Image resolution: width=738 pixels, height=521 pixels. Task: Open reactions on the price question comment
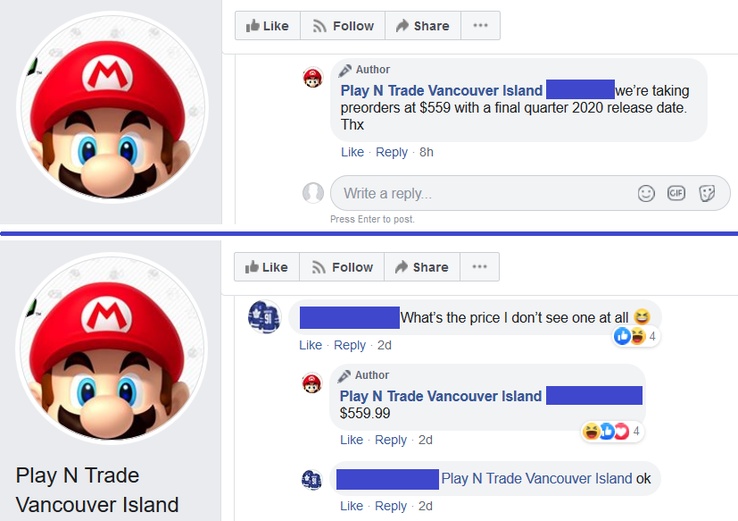point(636,336)
